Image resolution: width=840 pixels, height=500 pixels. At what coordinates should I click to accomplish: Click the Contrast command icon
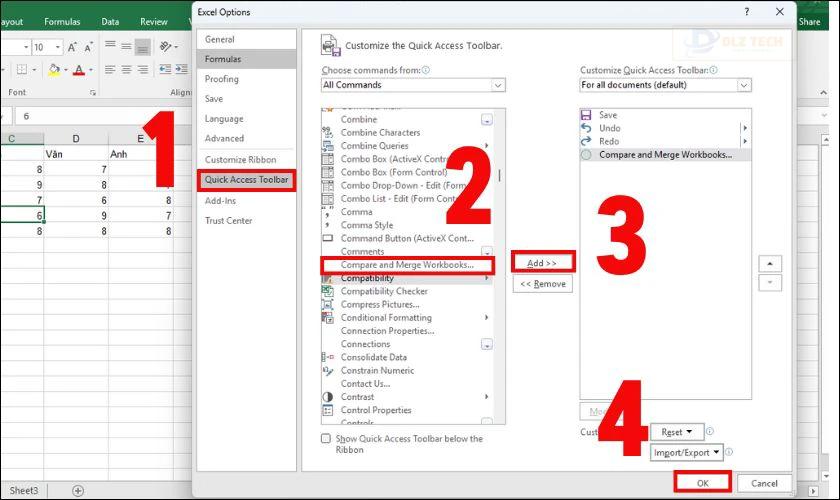click(x=327, y=397)
